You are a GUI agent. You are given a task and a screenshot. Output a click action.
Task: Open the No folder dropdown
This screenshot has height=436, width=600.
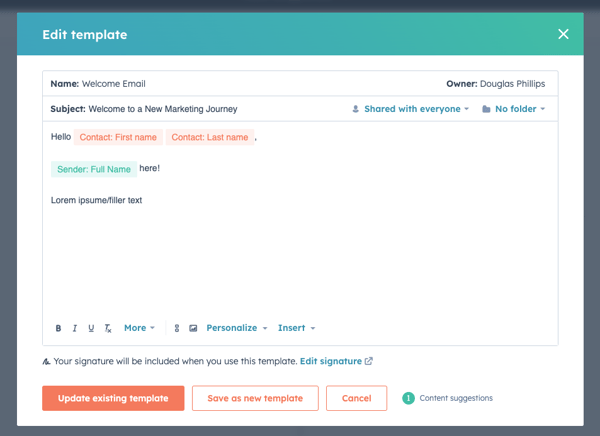point(520,109)
